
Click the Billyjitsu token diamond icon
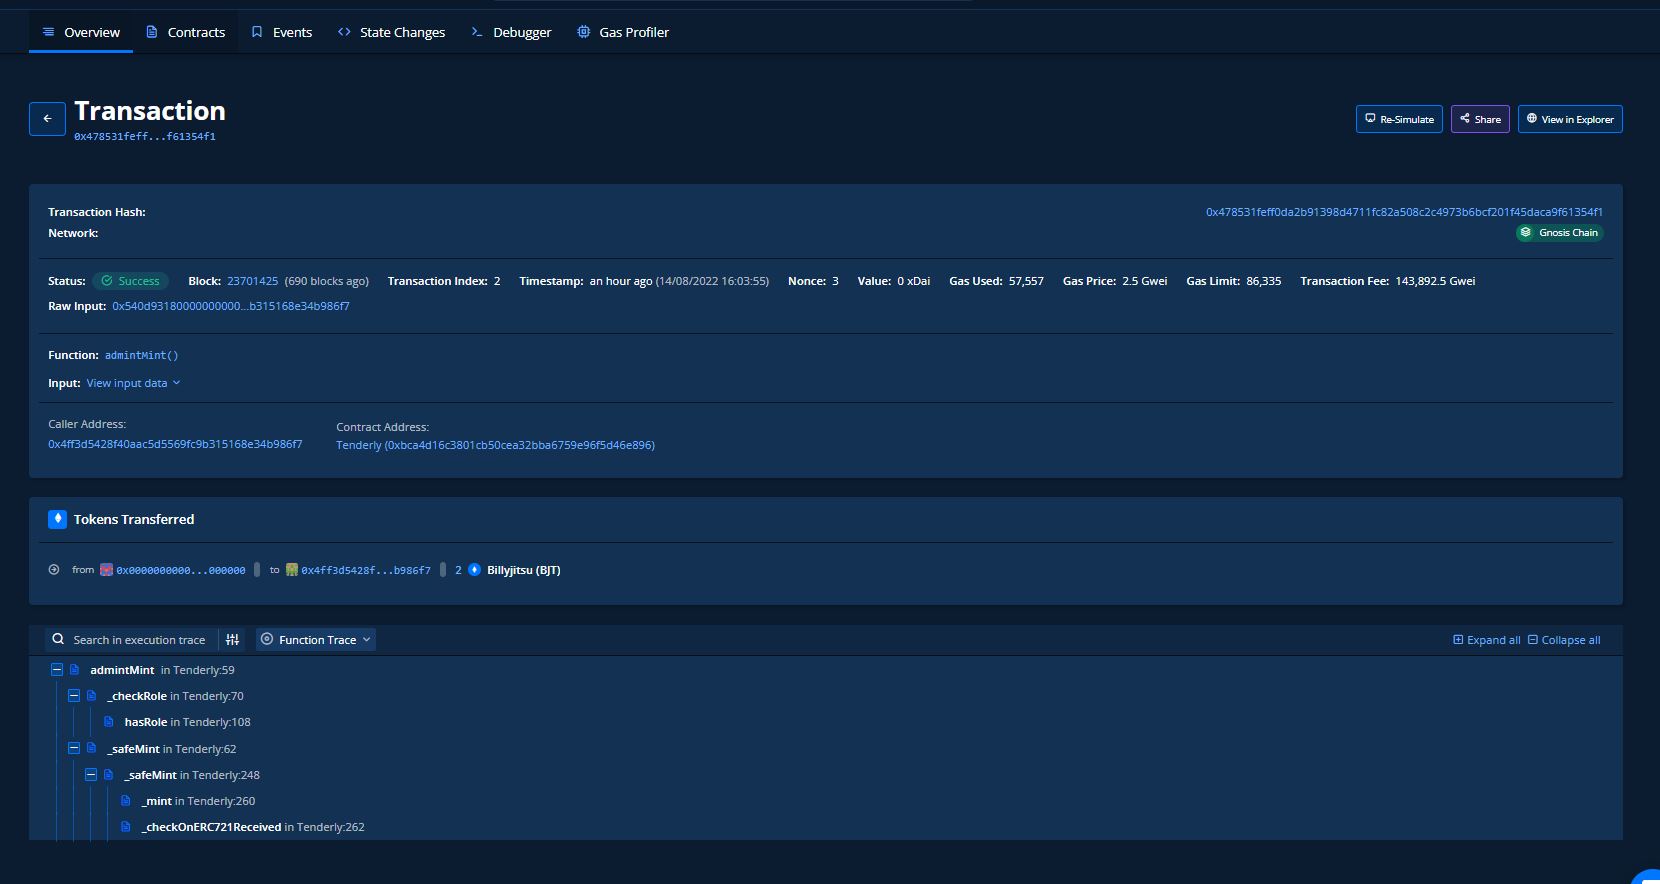click(x=475, y=570)
